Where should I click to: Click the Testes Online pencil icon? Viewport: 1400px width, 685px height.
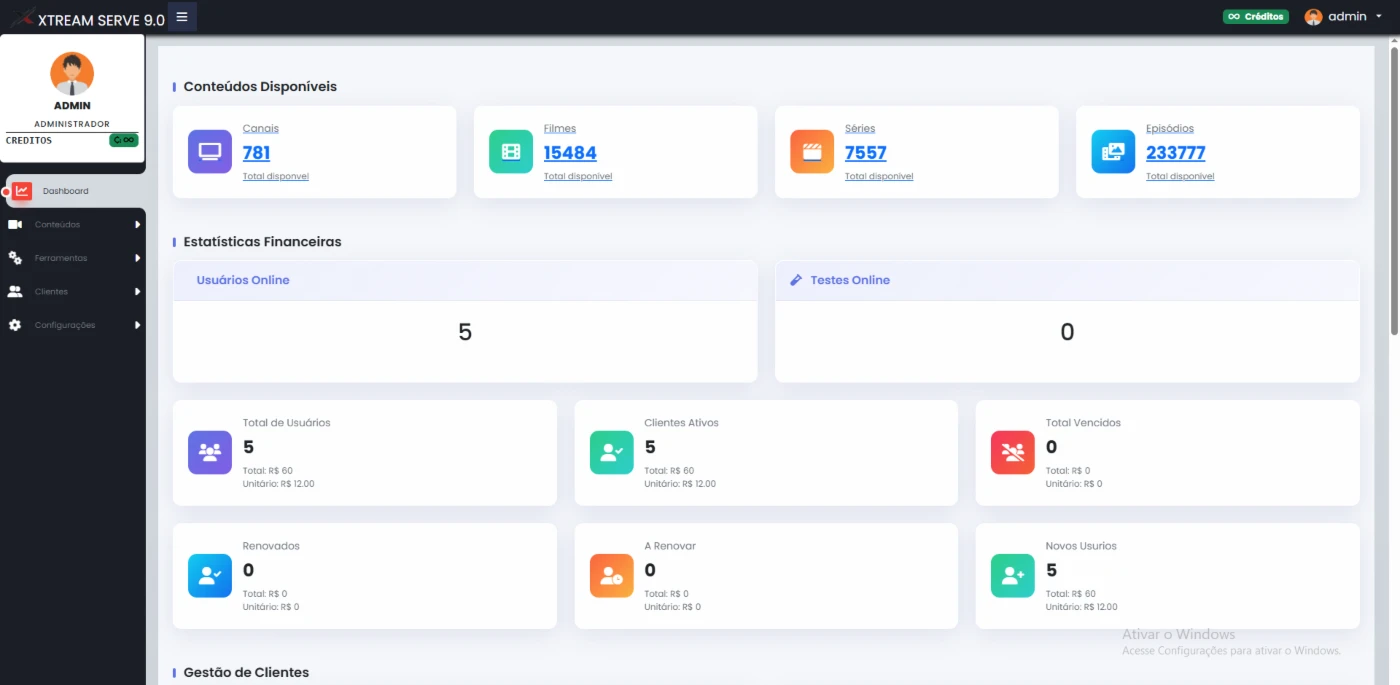(797, 280)
